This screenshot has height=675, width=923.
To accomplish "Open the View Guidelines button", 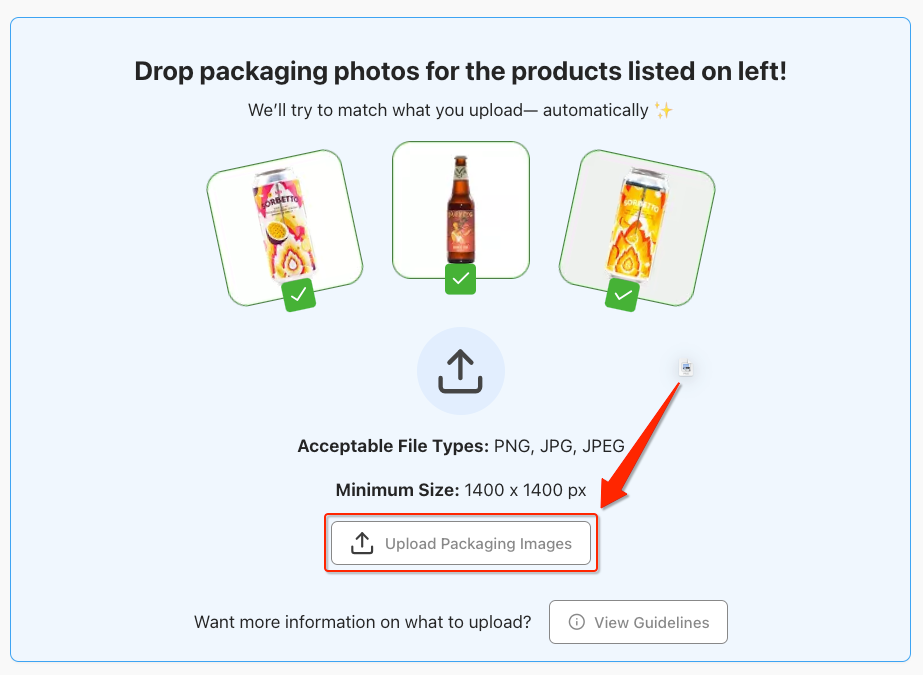I will tap(638, 622).
